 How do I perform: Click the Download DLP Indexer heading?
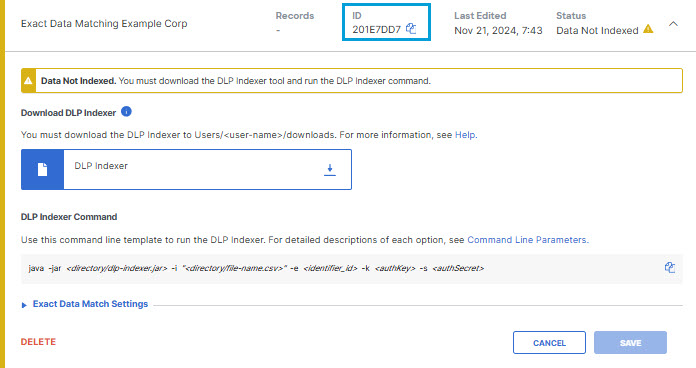tap(68, 113)
